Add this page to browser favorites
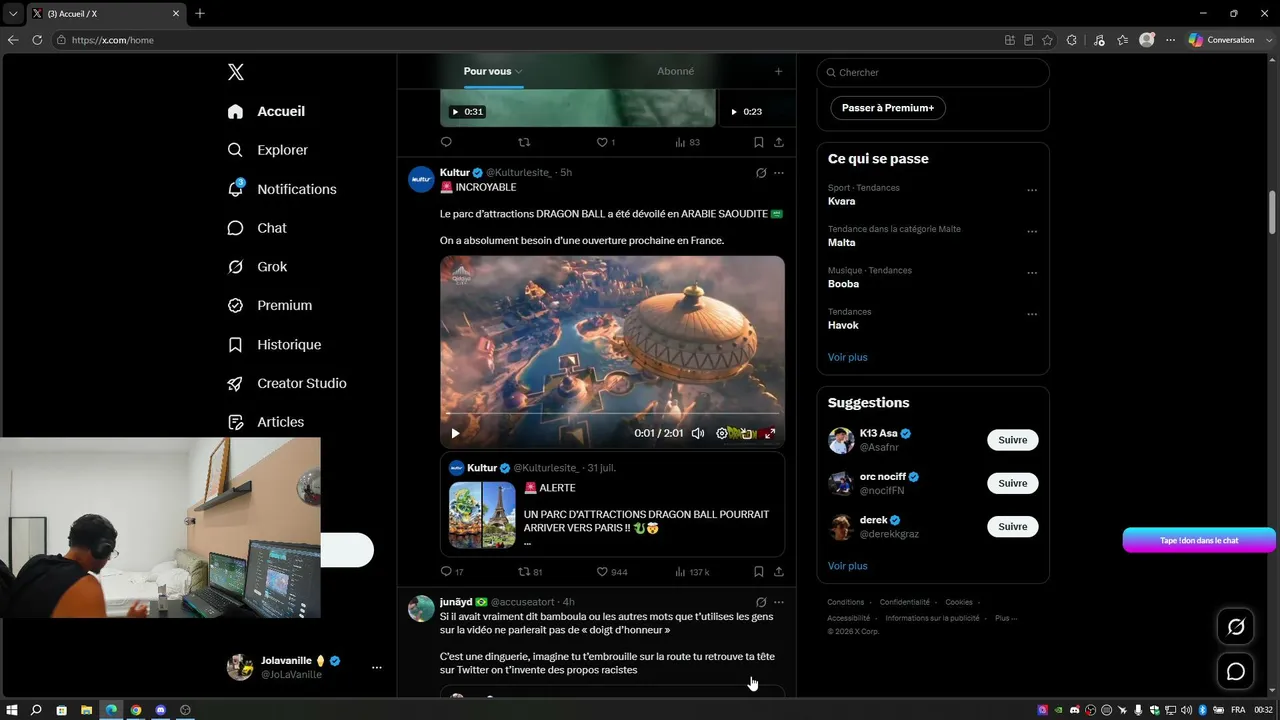The image size is (1280, 720). (1047, 40)
